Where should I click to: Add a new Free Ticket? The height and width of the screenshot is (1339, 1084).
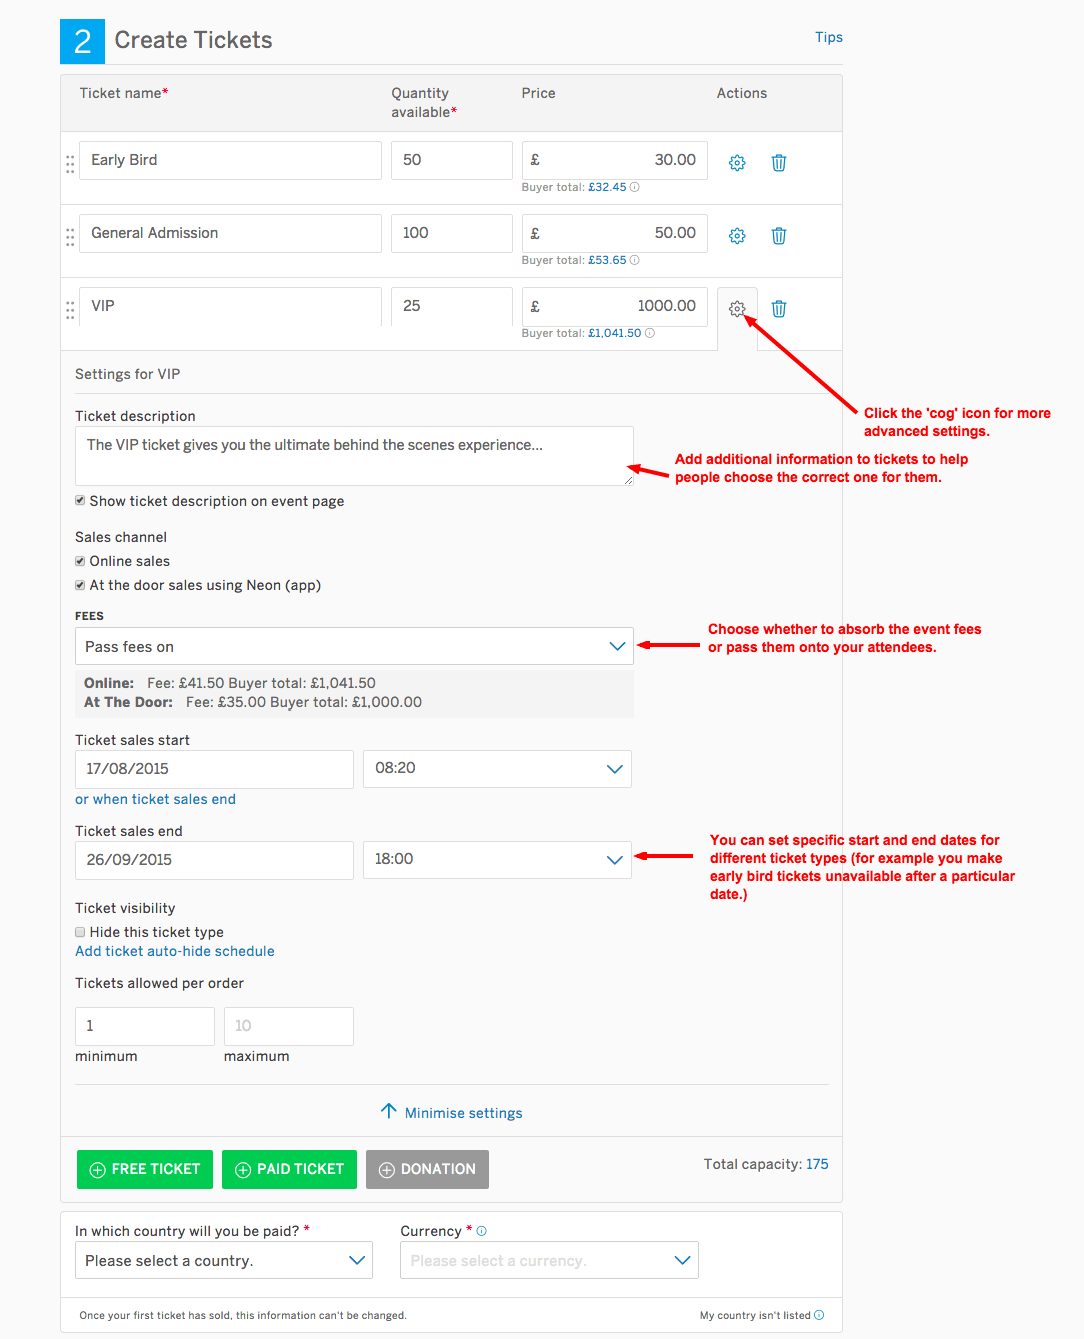[x=145, y=1169]
